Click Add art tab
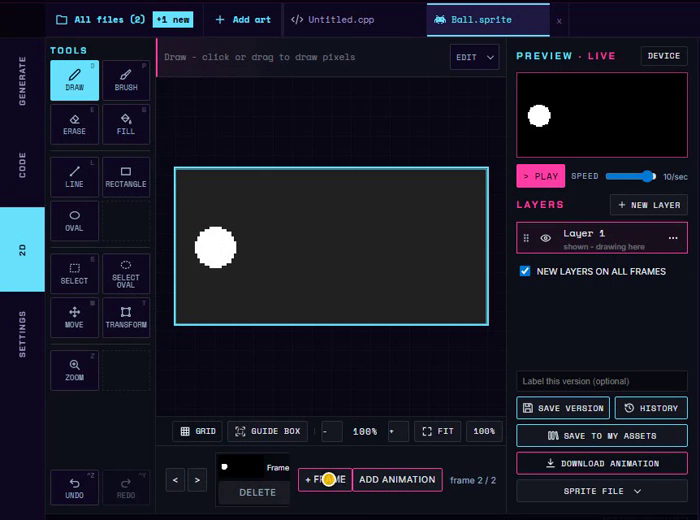Screen dimensions: 700x520 click(x=243, y=20)
